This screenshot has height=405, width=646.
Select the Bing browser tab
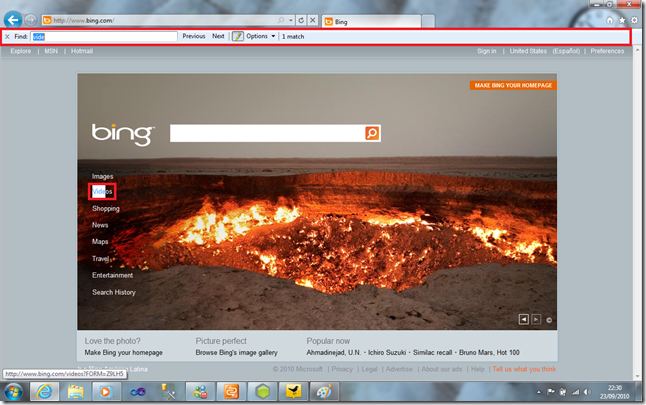(371, 21)
